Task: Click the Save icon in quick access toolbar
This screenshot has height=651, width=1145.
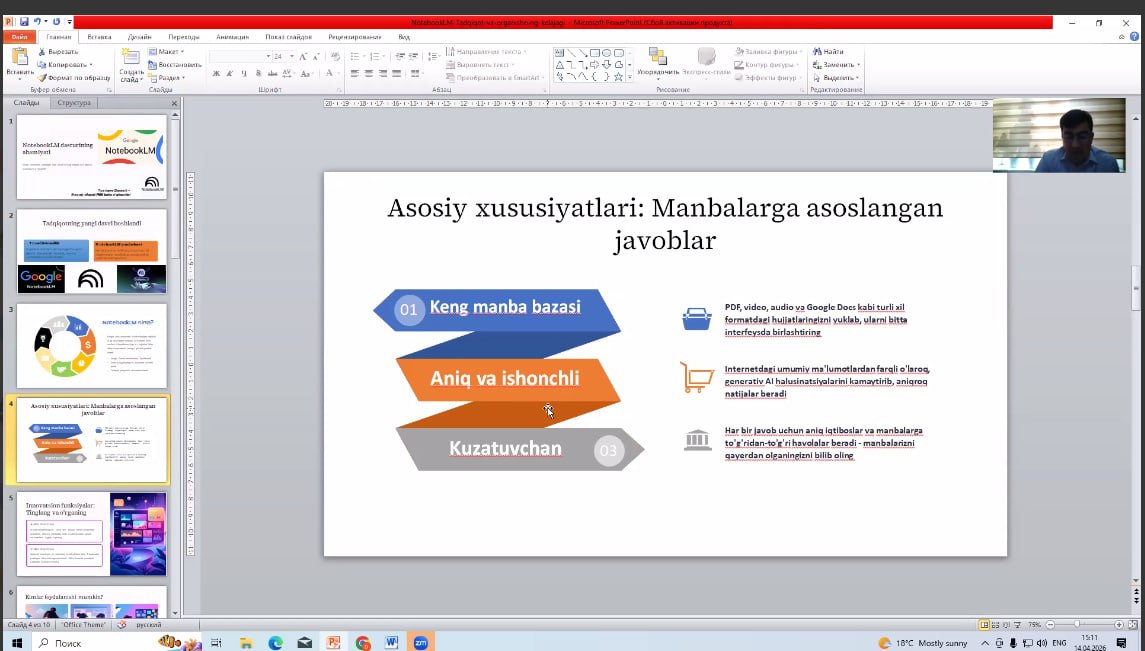Action: 23,21
